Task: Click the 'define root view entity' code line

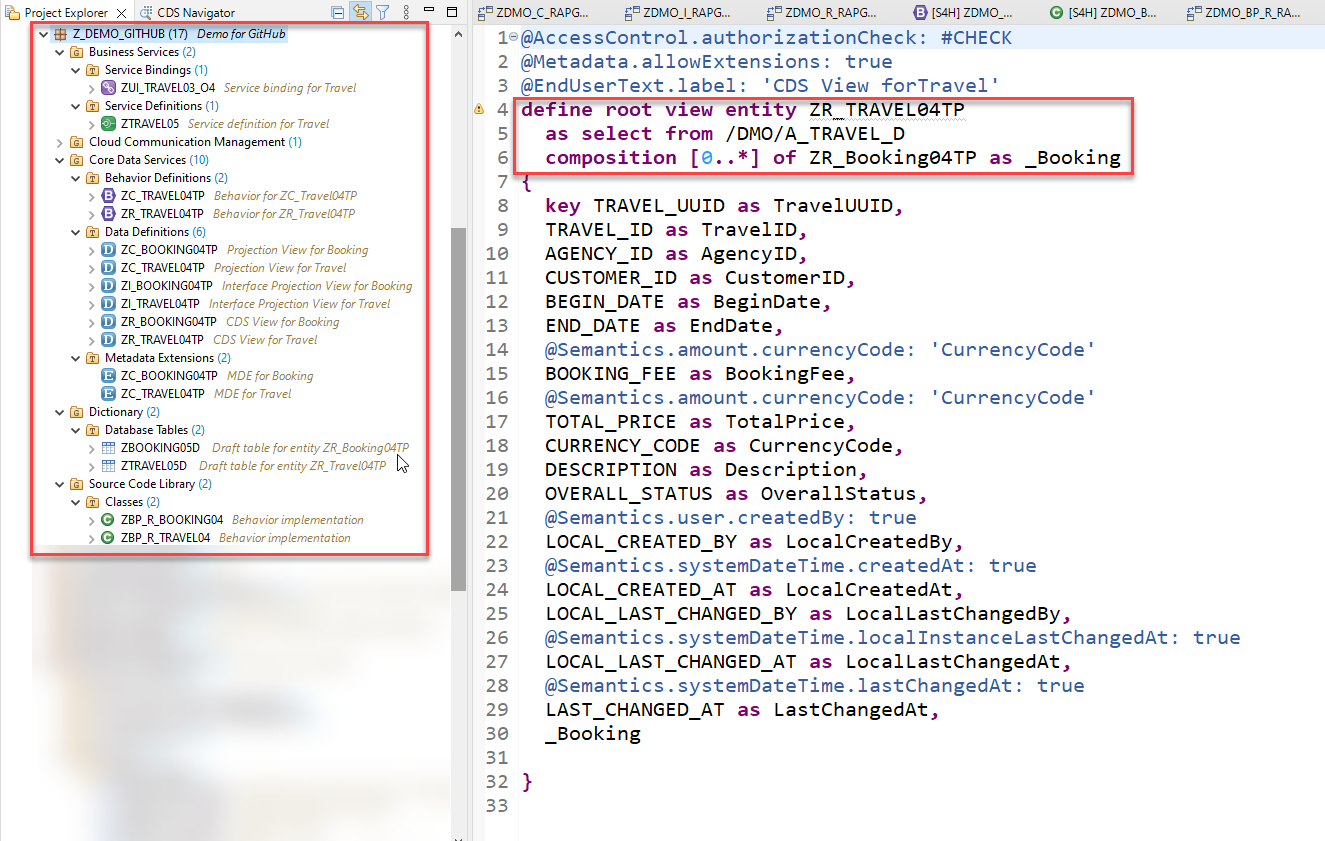Action: click(x=743, y=110)
